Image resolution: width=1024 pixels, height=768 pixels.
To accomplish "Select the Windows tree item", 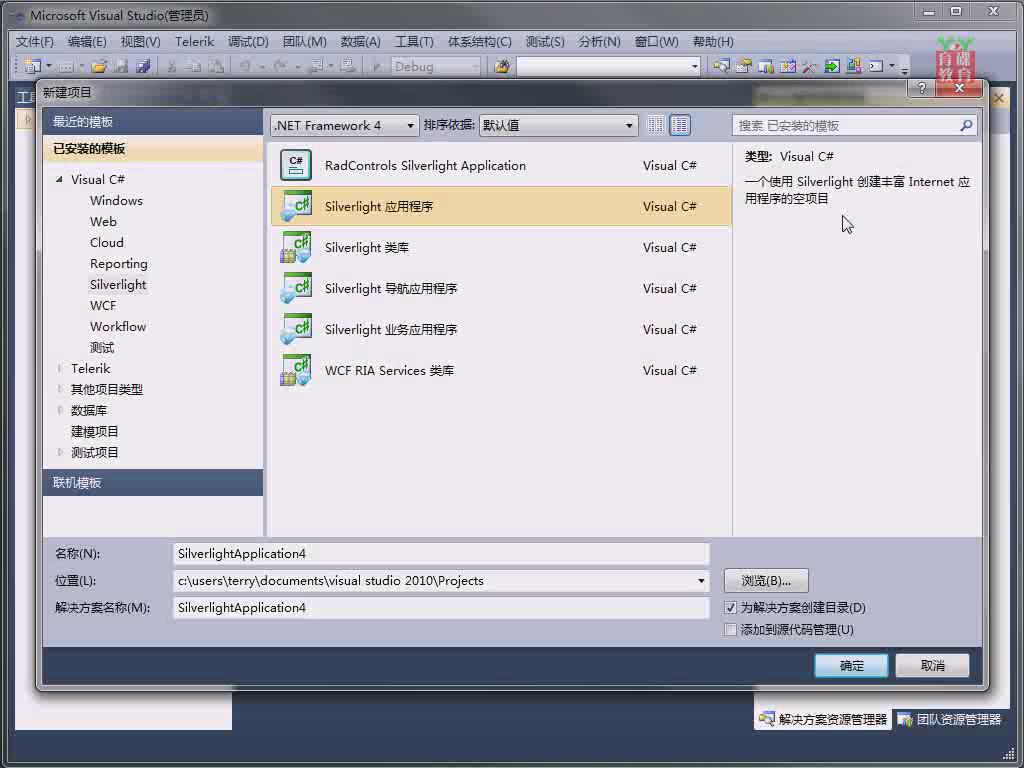I will point(116,200).
